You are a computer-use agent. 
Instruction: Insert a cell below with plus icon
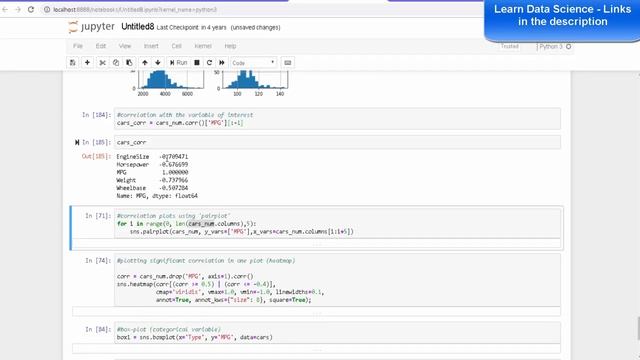click(87, 62)
